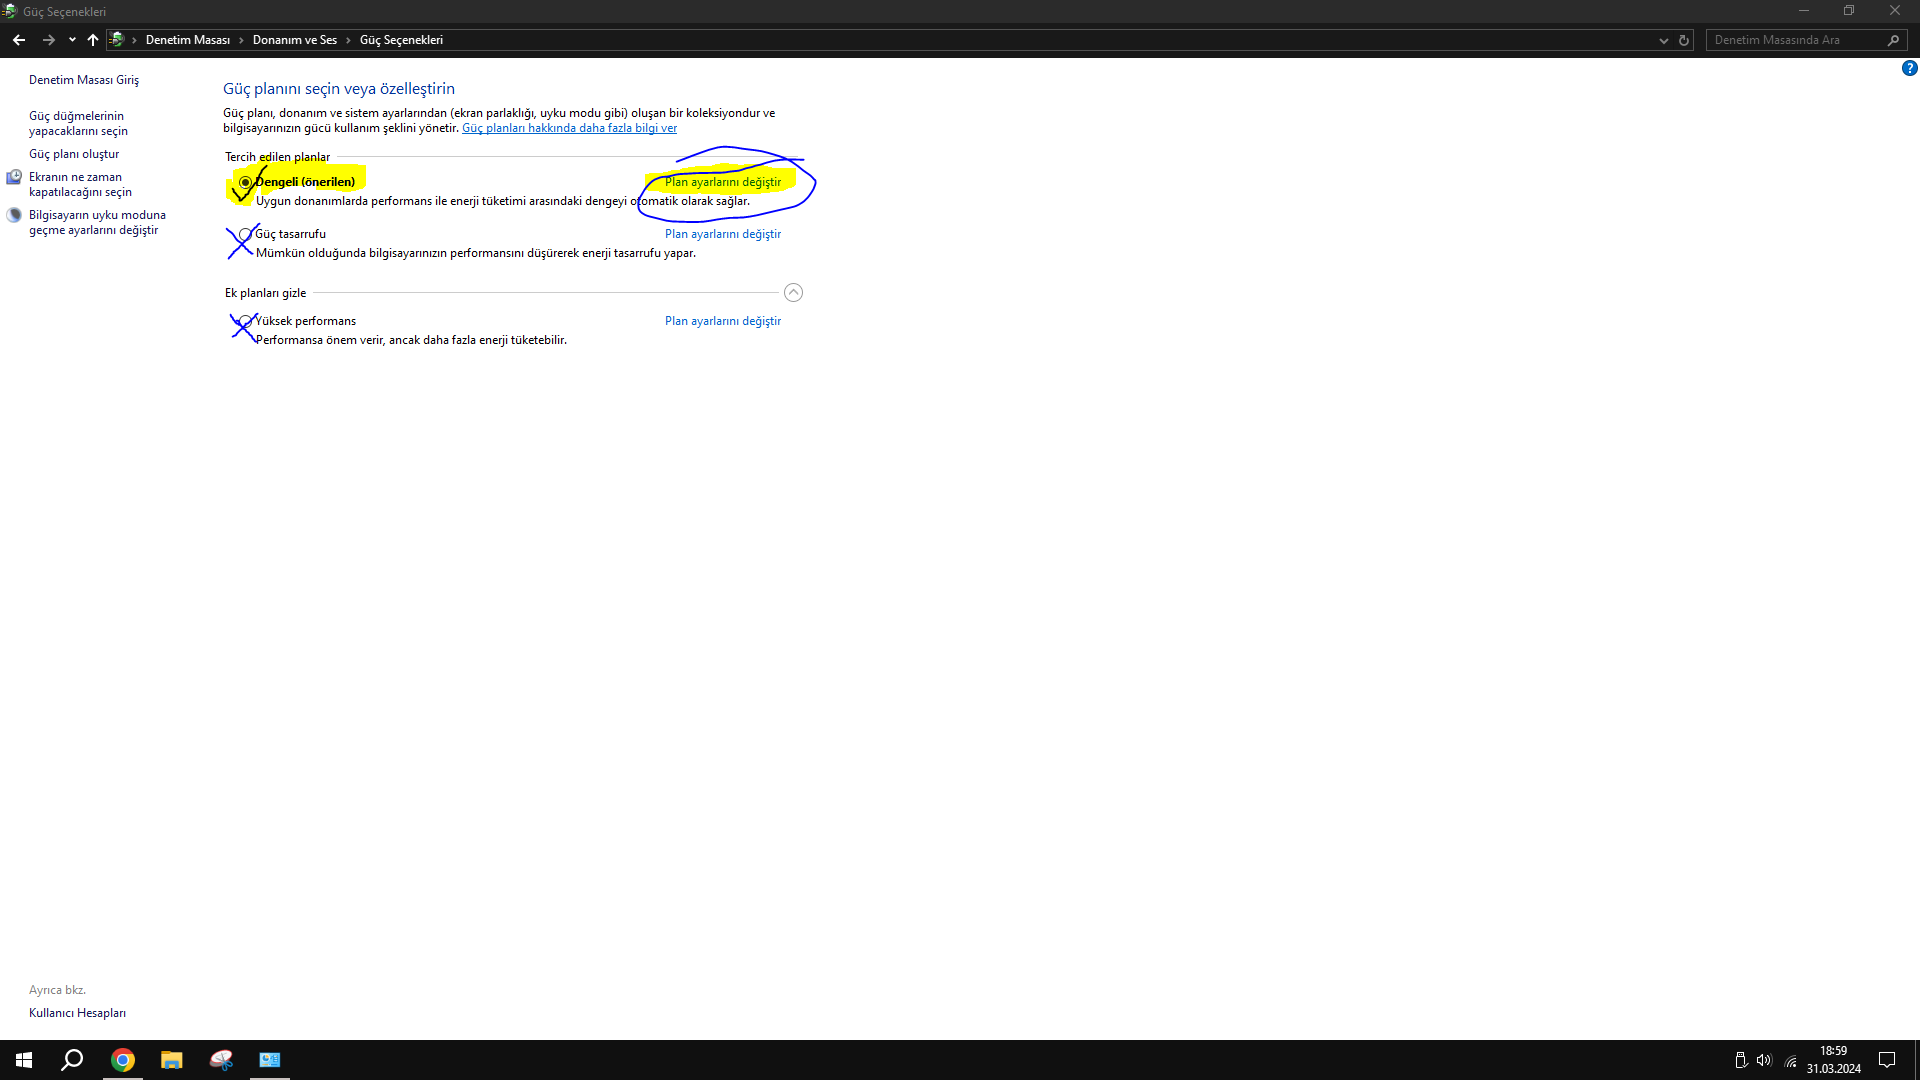Open the address bar history dropdown
This screenshot has height=1080, width=1920.
coord(1664,40)
